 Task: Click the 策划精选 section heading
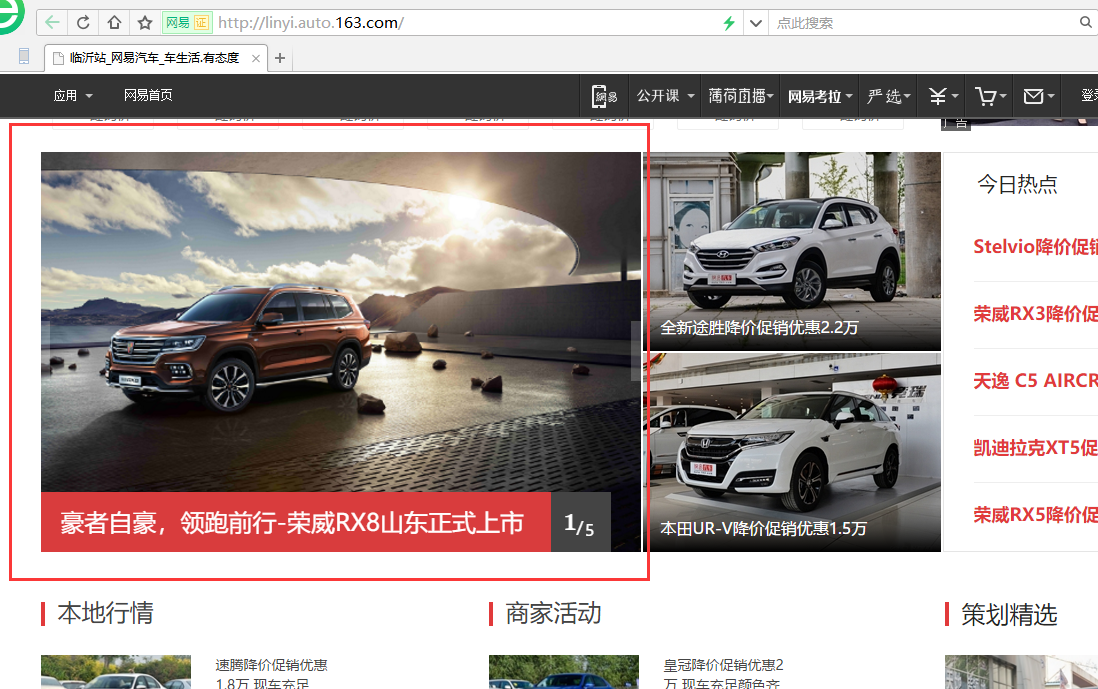click(1009, 615)
